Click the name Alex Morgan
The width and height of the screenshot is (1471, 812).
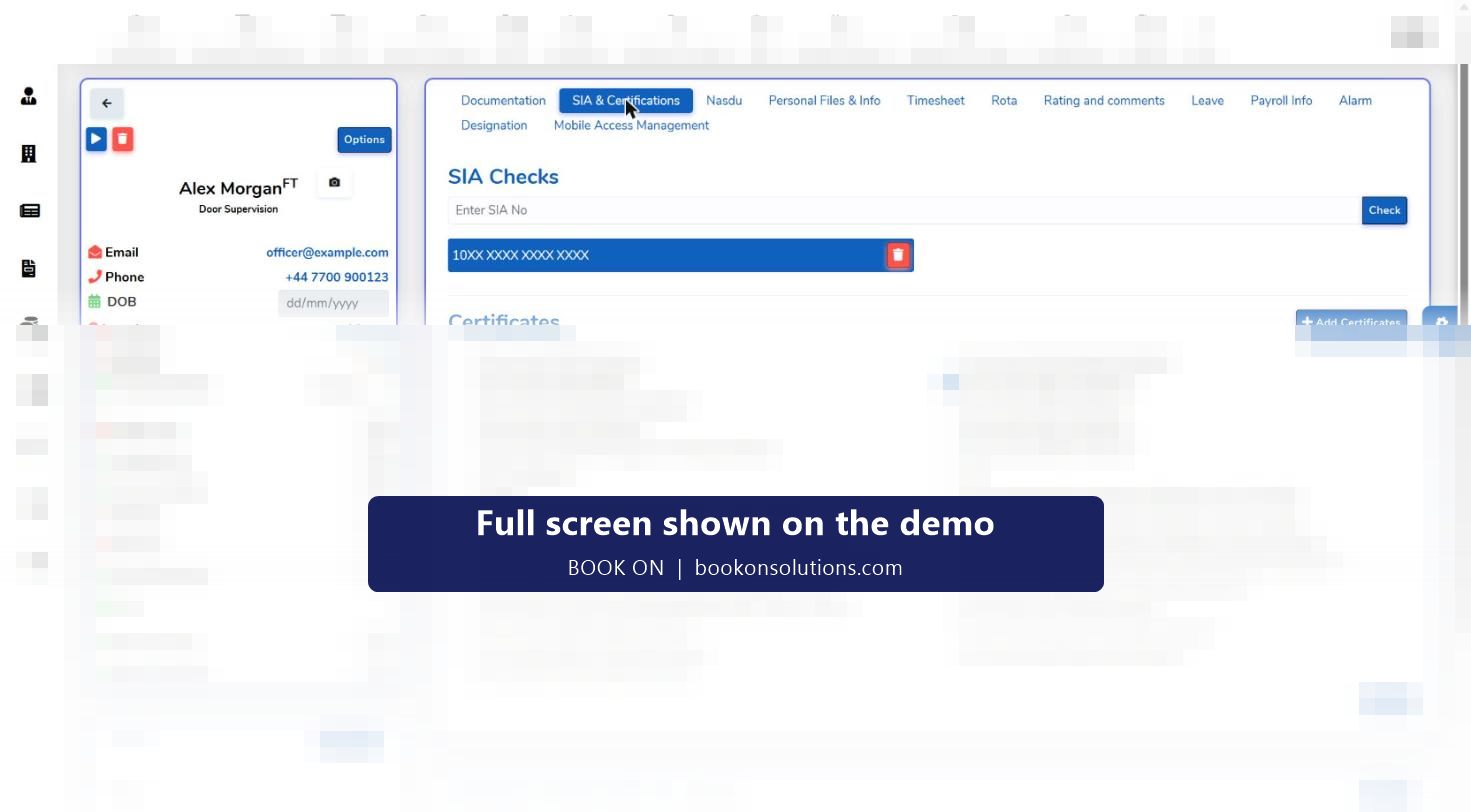pos(231,188)
